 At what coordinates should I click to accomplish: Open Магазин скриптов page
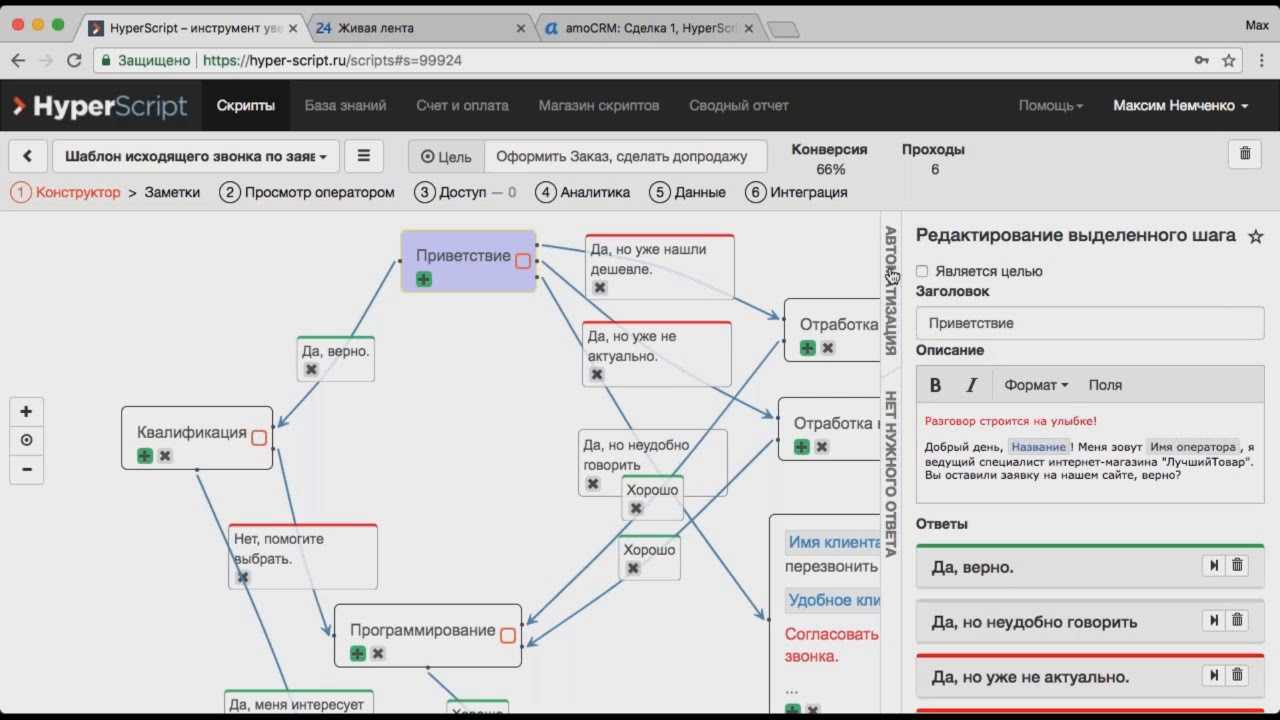click(x=599, y=105)
